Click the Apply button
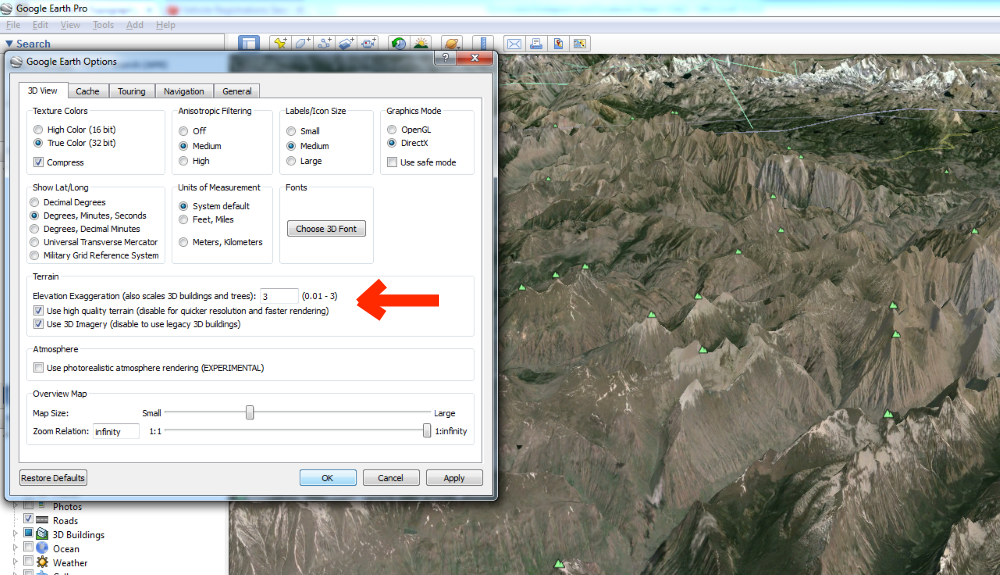 point(454,477)
